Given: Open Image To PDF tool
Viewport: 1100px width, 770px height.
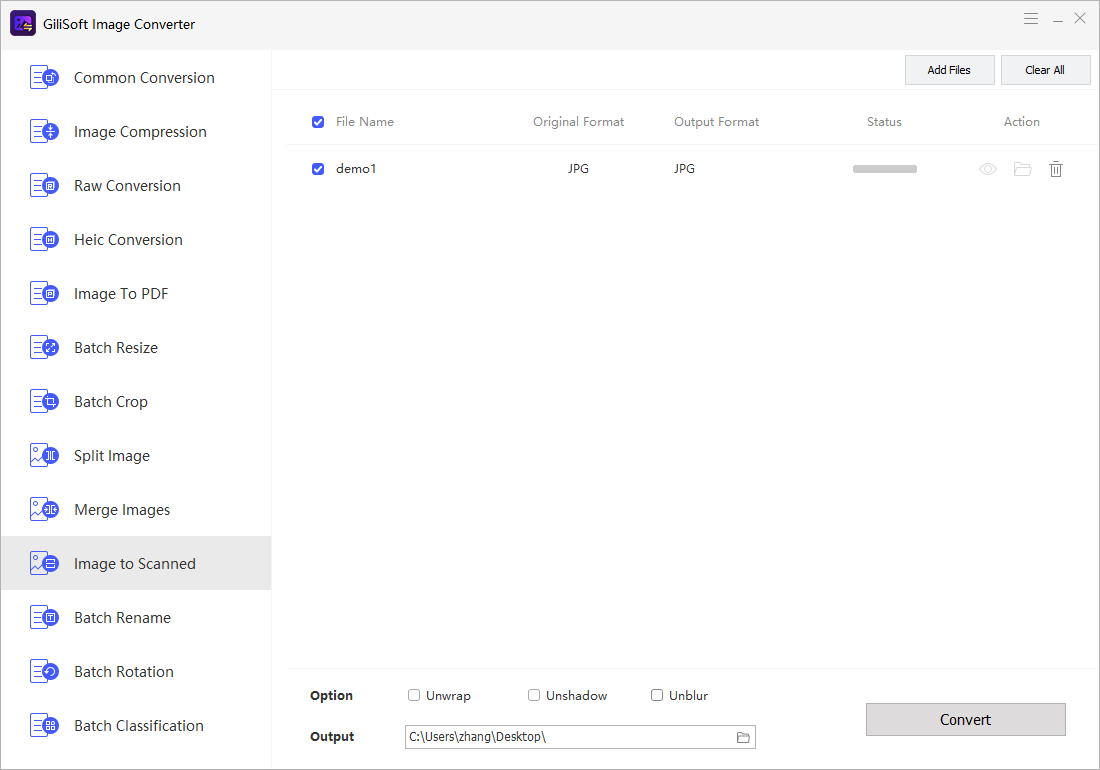Looking at the screenshot, I should [x=121, y=294].
